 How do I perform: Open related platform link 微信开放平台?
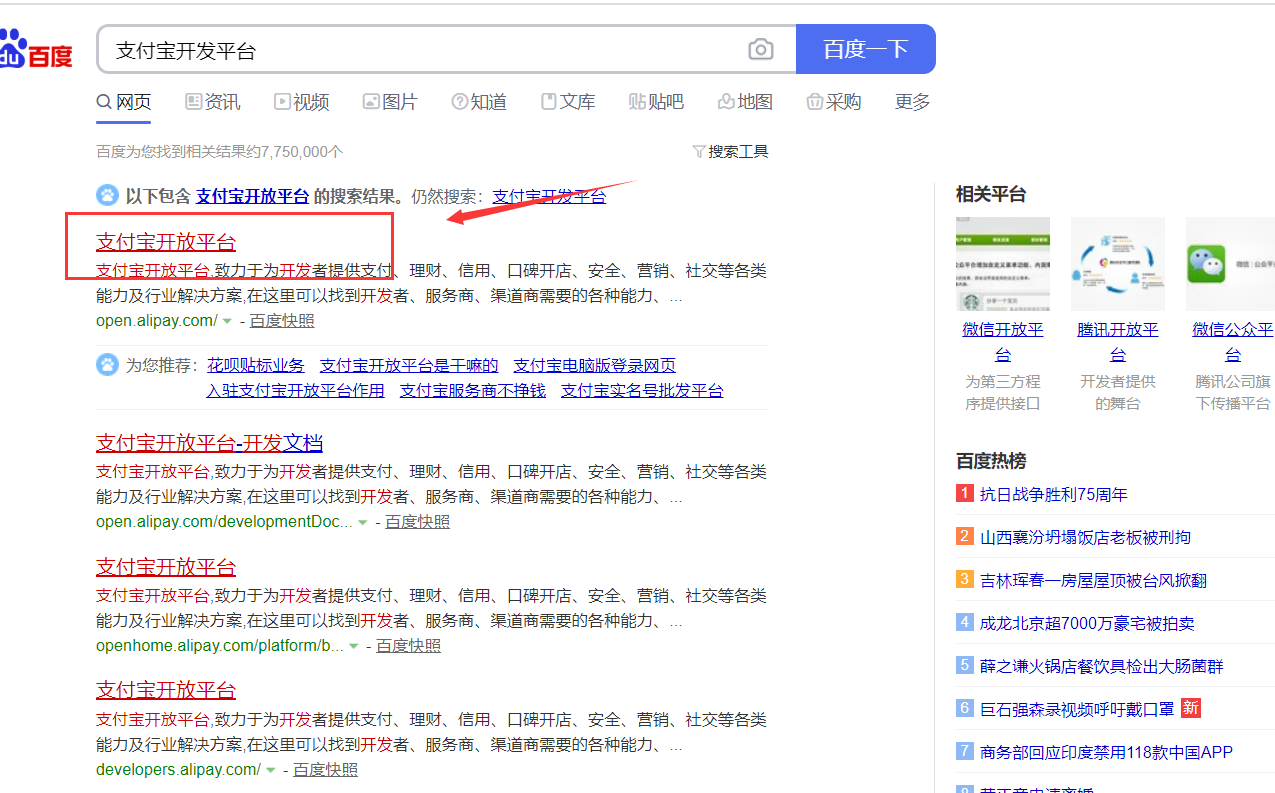point(1003,342)
